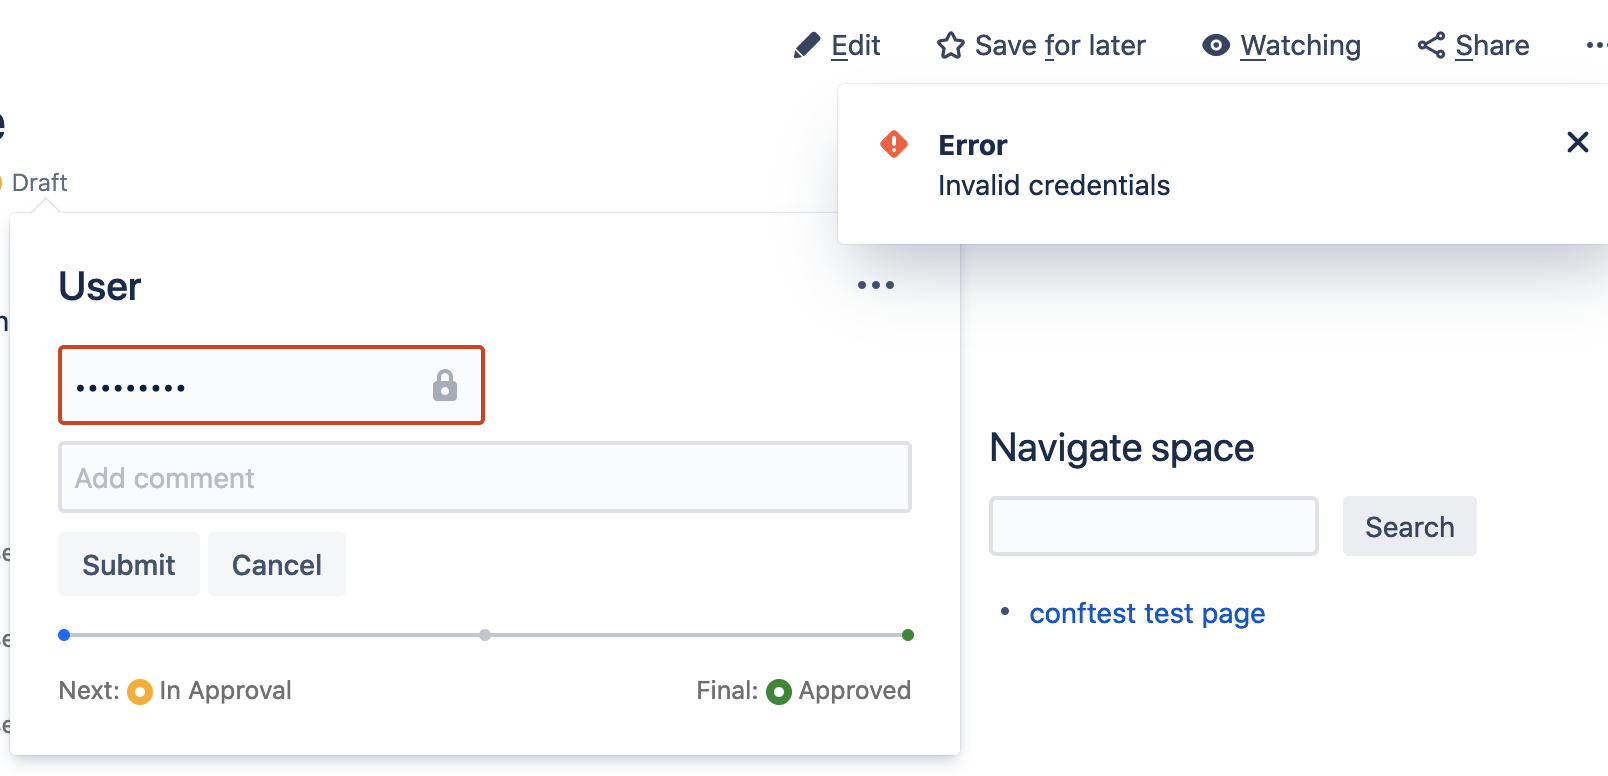Click the Submit button
This screenshot has height=776, width=1608.
pyautogui.click(x=129, y=564)
